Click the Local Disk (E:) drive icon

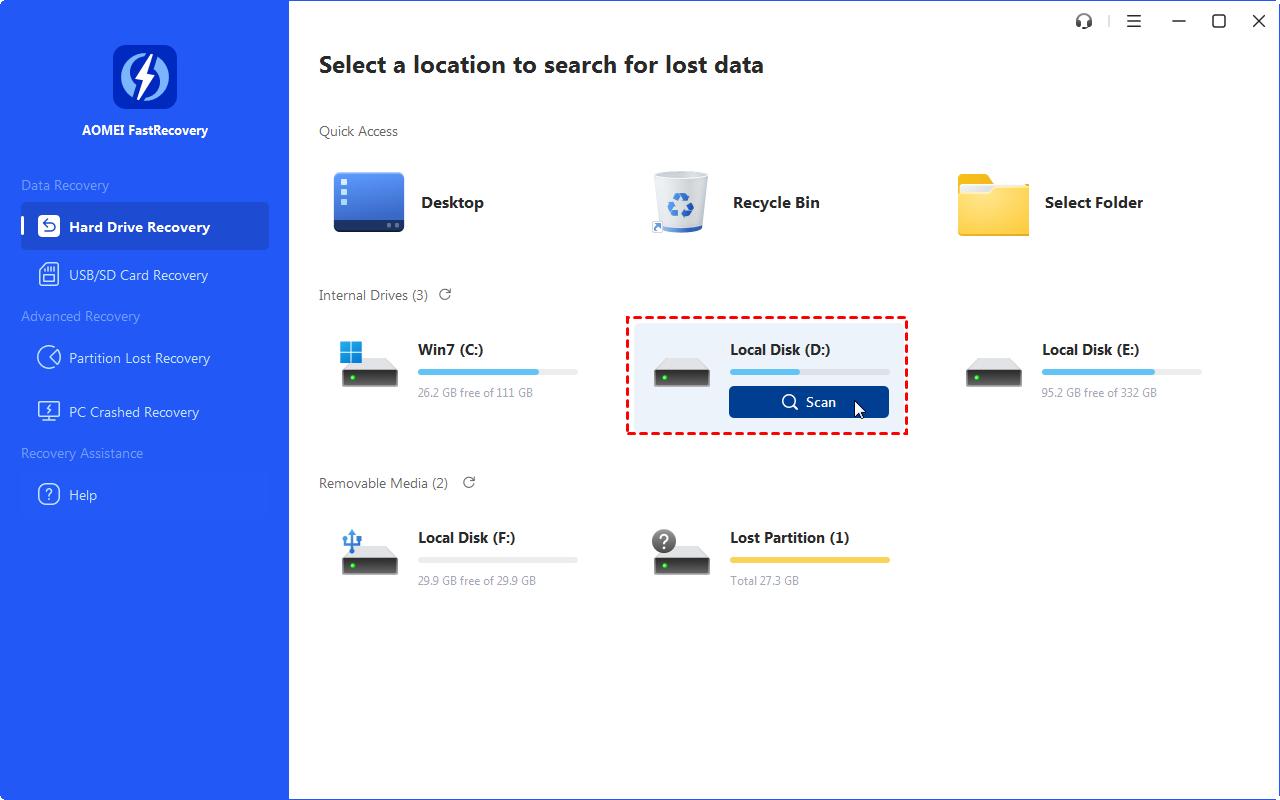[x=994, y=372]
